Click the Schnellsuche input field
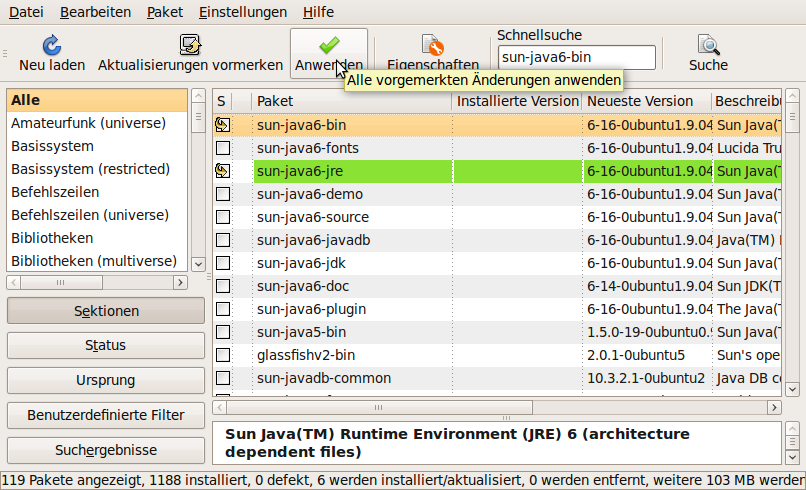Image resolution: width=806 pixels, height=490 pixels. 577,57
